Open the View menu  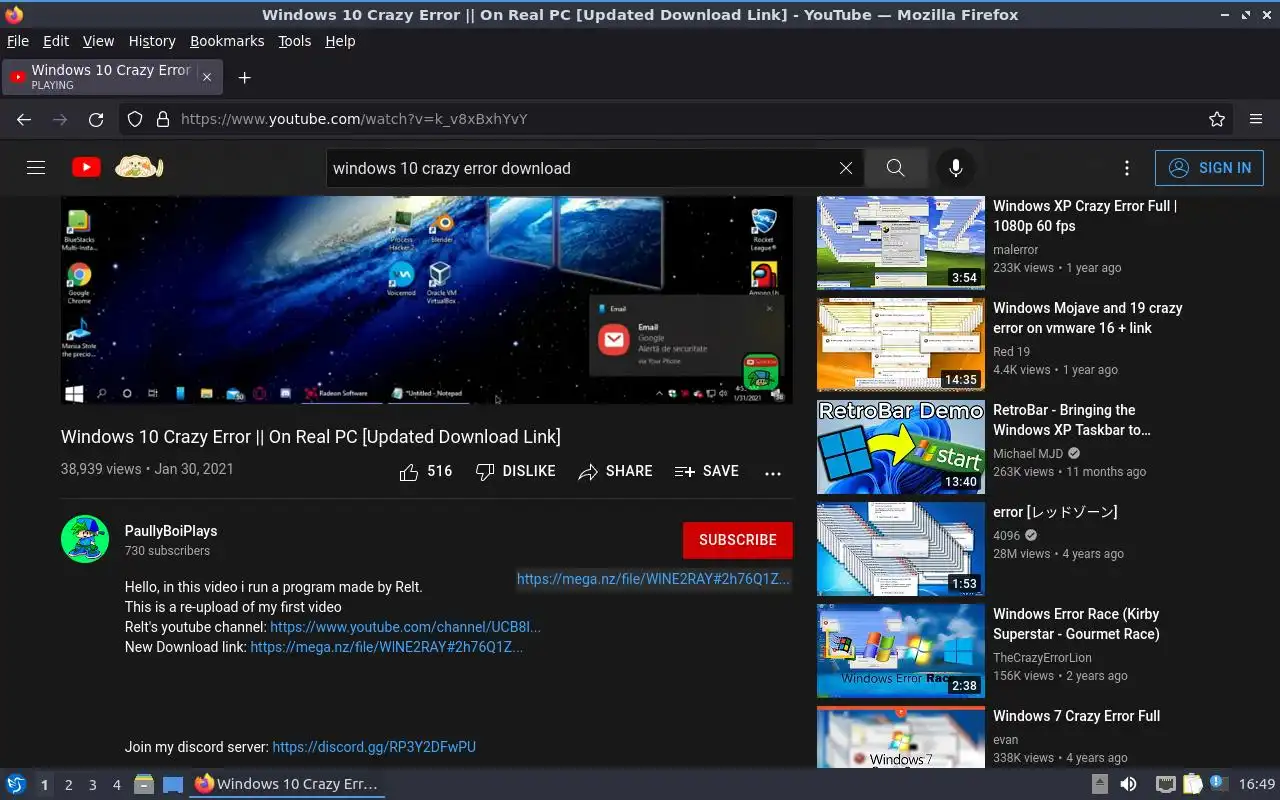pyautogui.click(x=98, y=41)
